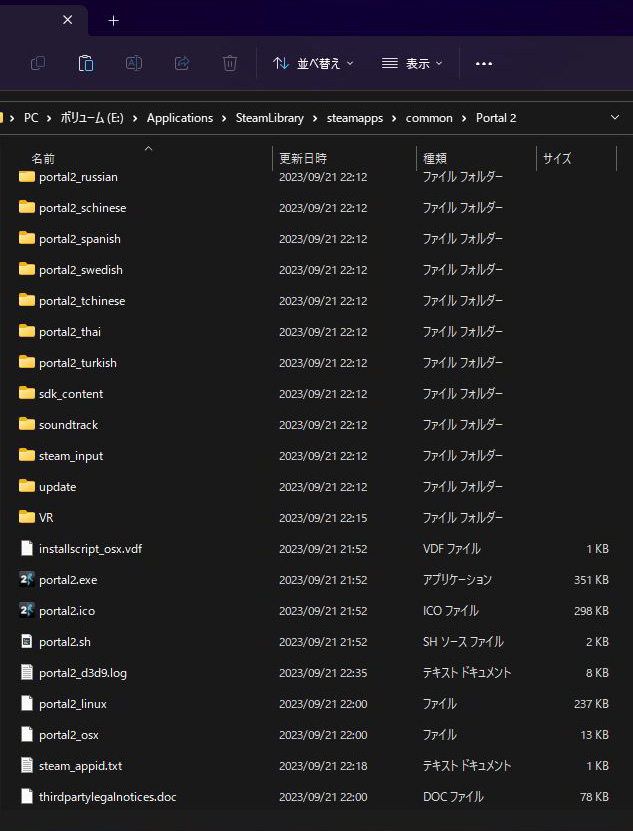Click the chevron after PC in the breadcrumb
633x831 pixels.
pyautogui.click(x=49, y=118)
